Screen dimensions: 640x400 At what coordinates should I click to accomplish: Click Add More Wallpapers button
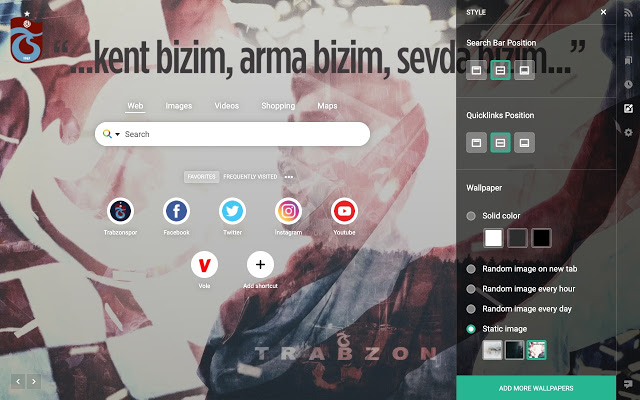[x=536, y=388]
